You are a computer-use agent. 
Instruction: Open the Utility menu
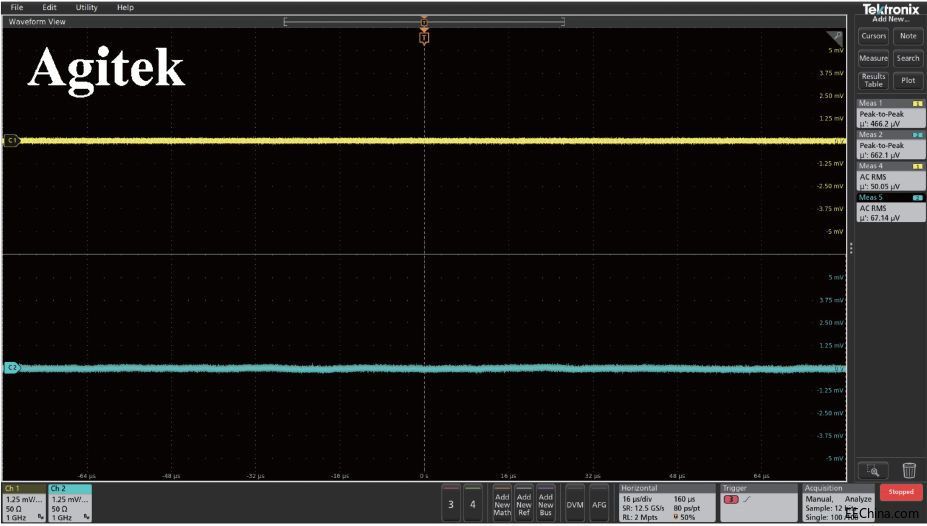[86, 7]
